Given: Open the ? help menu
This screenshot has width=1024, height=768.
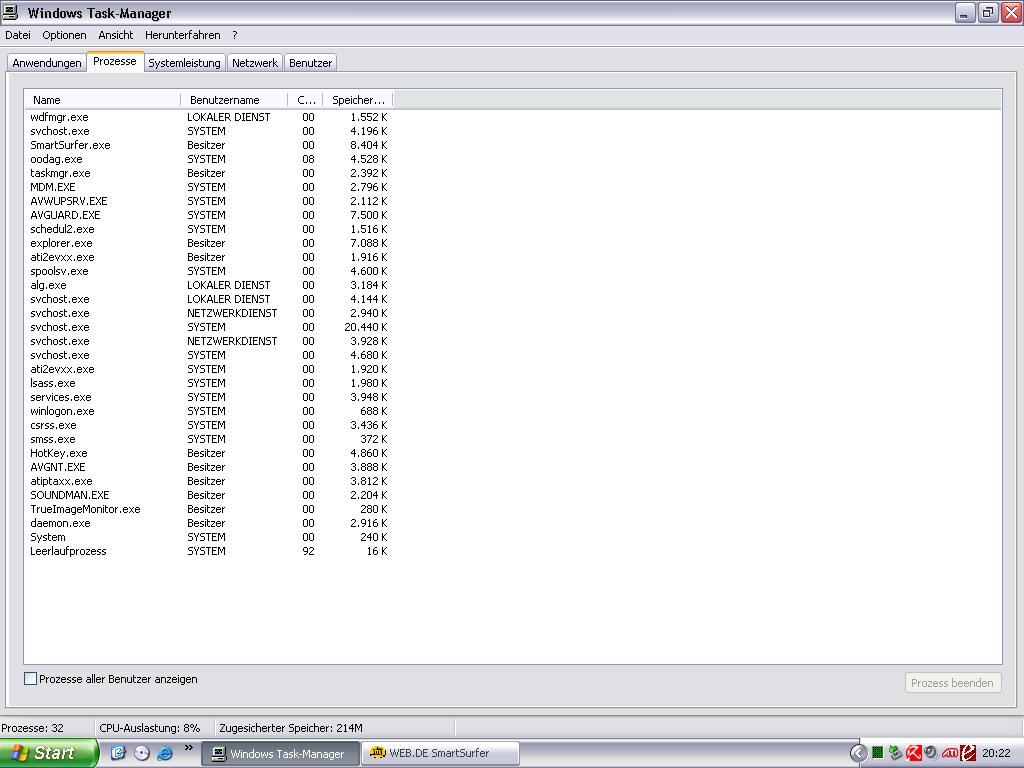Looking at the screenshot, I should click(x=235, y=35).
